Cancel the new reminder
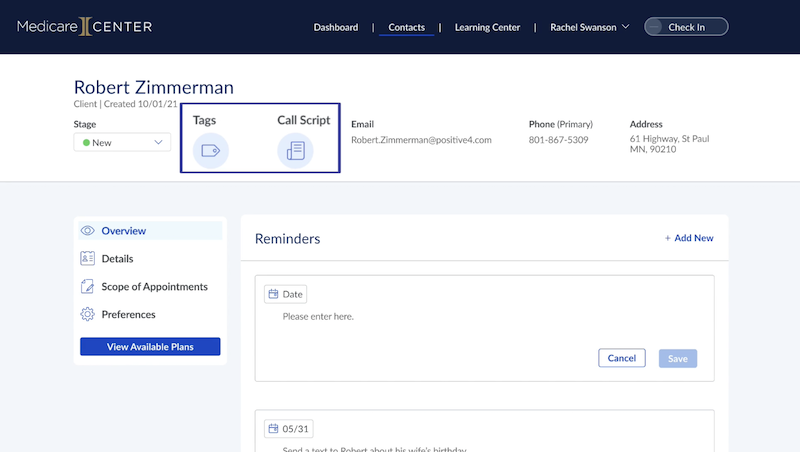 click(x=621, y=358)
